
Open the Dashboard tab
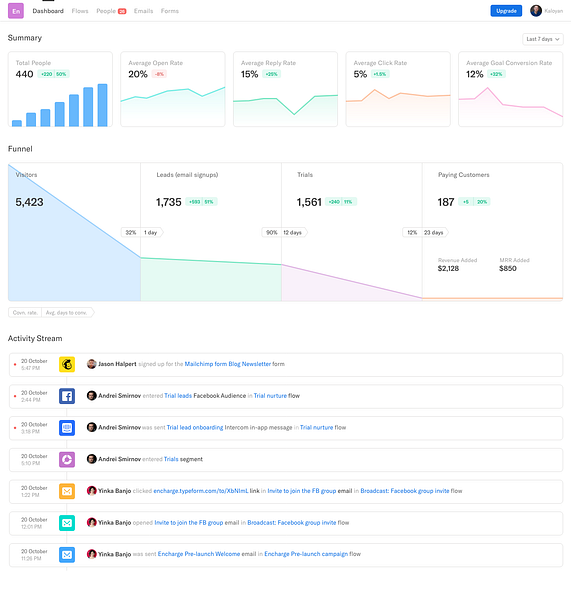(x=48, y=11)
